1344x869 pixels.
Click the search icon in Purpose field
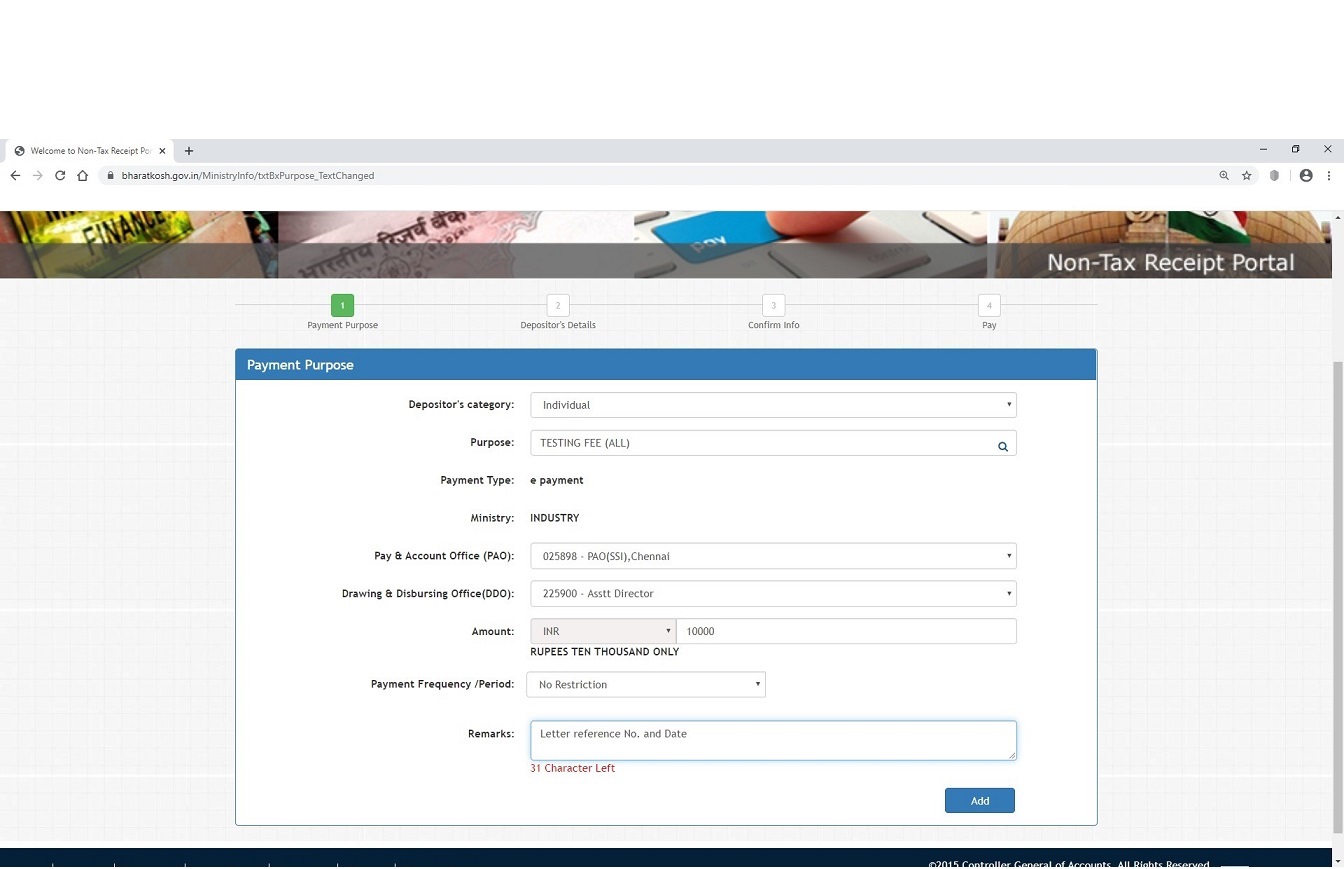point(1002,446)
